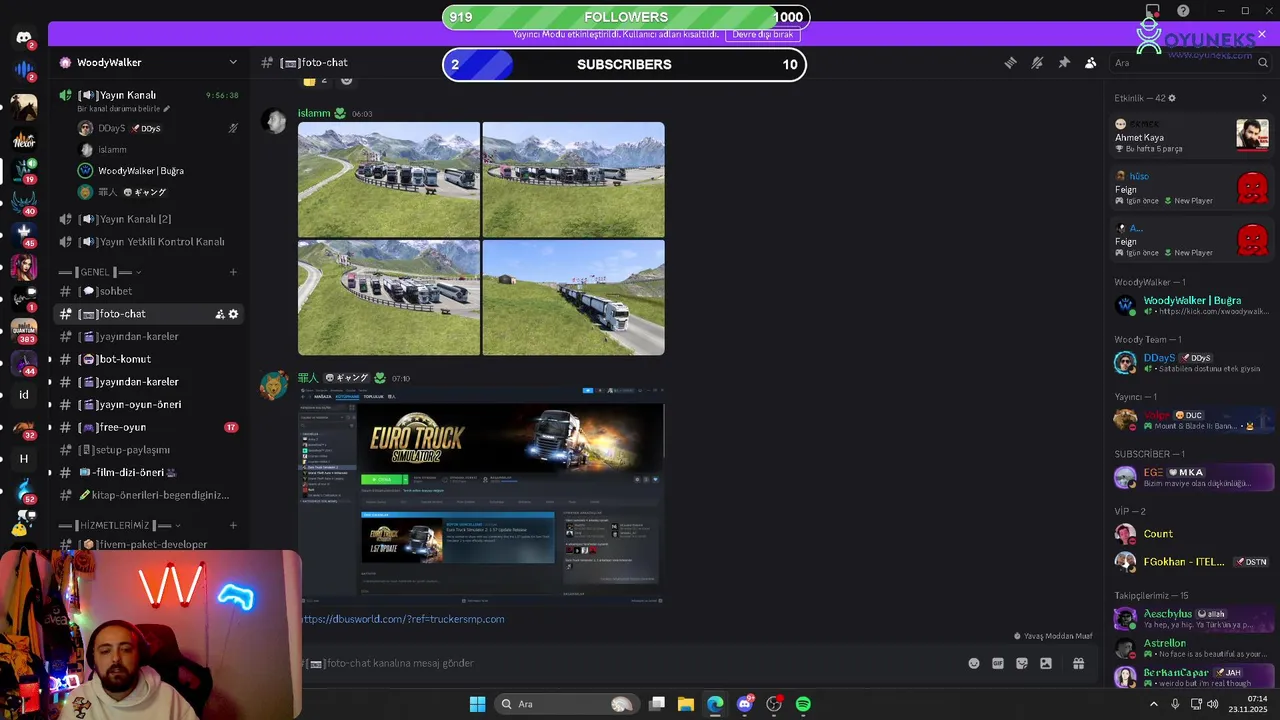Open foto-chat channel settings gear
1280x720 pixels.
point(234,314)
